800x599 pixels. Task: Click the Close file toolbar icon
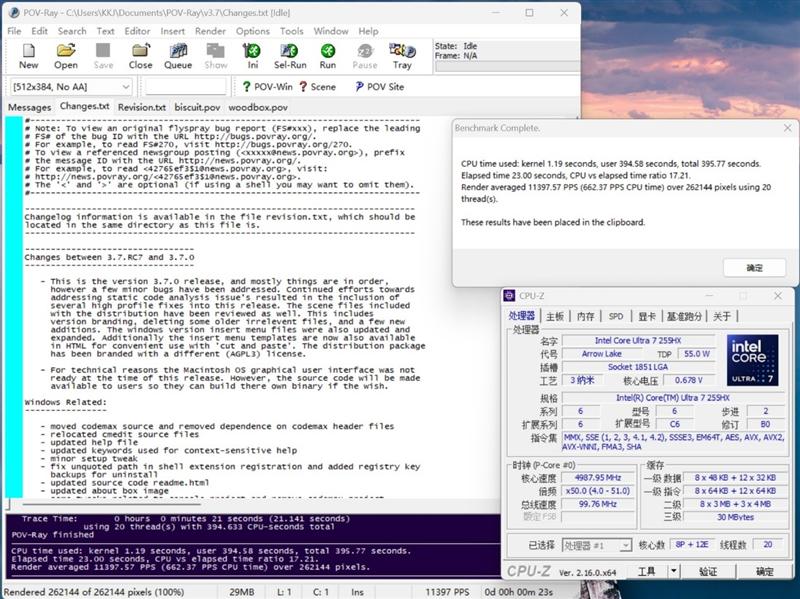pos(141,54)
